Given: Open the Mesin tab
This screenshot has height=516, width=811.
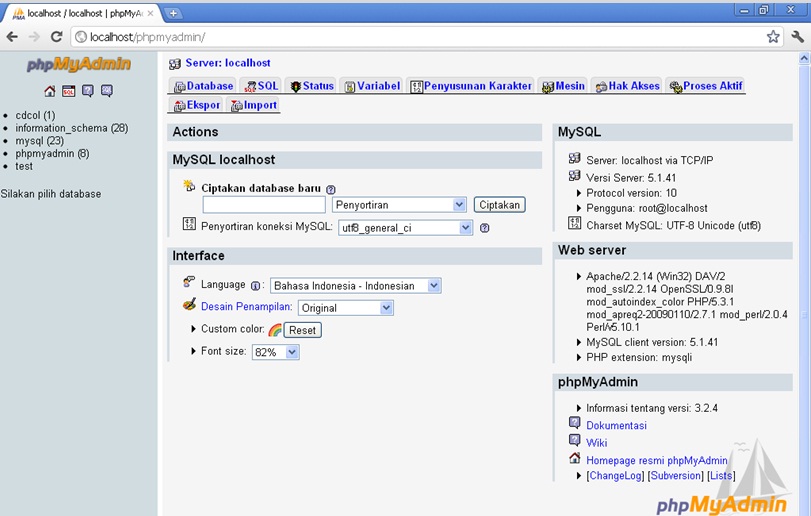Looking at the screenshot, I should [563, 86].
